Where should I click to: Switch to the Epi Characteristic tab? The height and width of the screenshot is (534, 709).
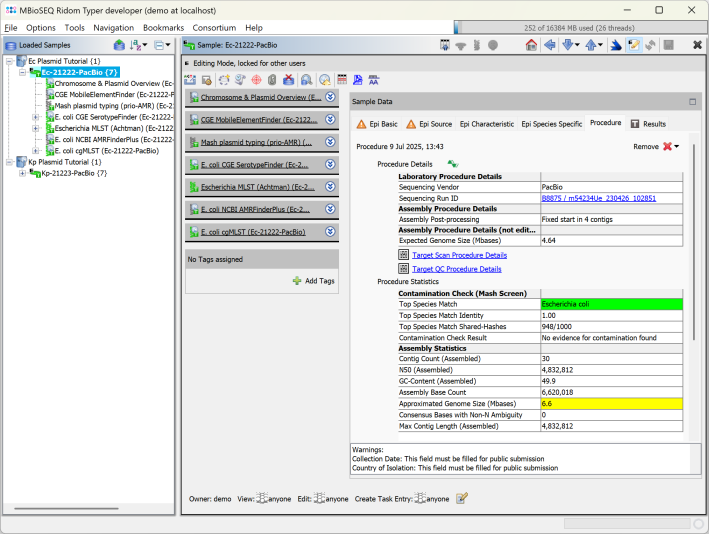tap(486, 123)
